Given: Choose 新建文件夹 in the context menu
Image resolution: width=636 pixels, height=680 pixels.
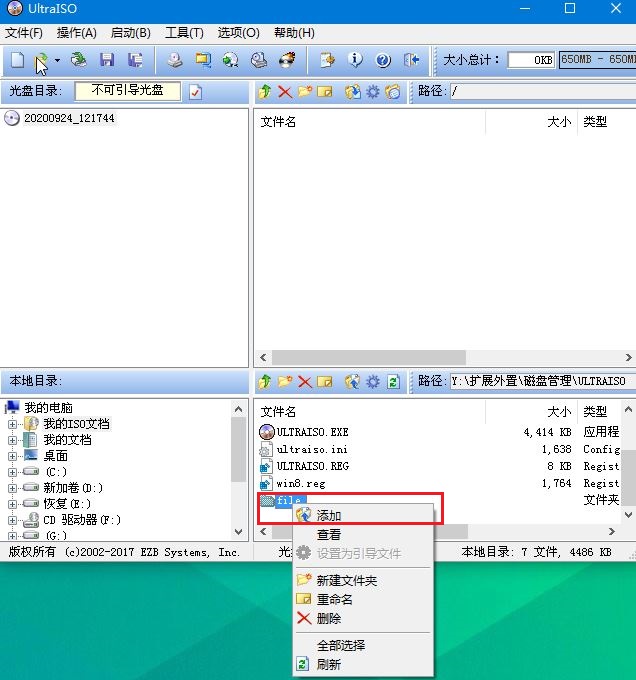Looking at the screenshot, I should click(363, 581).
